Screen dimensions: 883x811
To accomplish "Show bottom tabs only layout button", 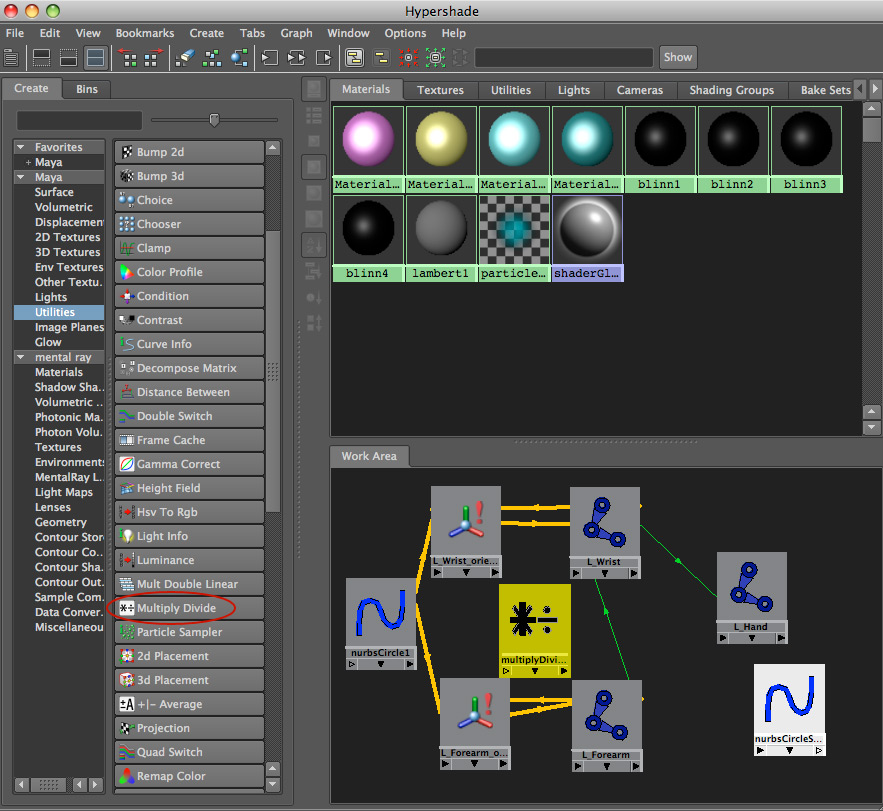I will tap(68, 57).
